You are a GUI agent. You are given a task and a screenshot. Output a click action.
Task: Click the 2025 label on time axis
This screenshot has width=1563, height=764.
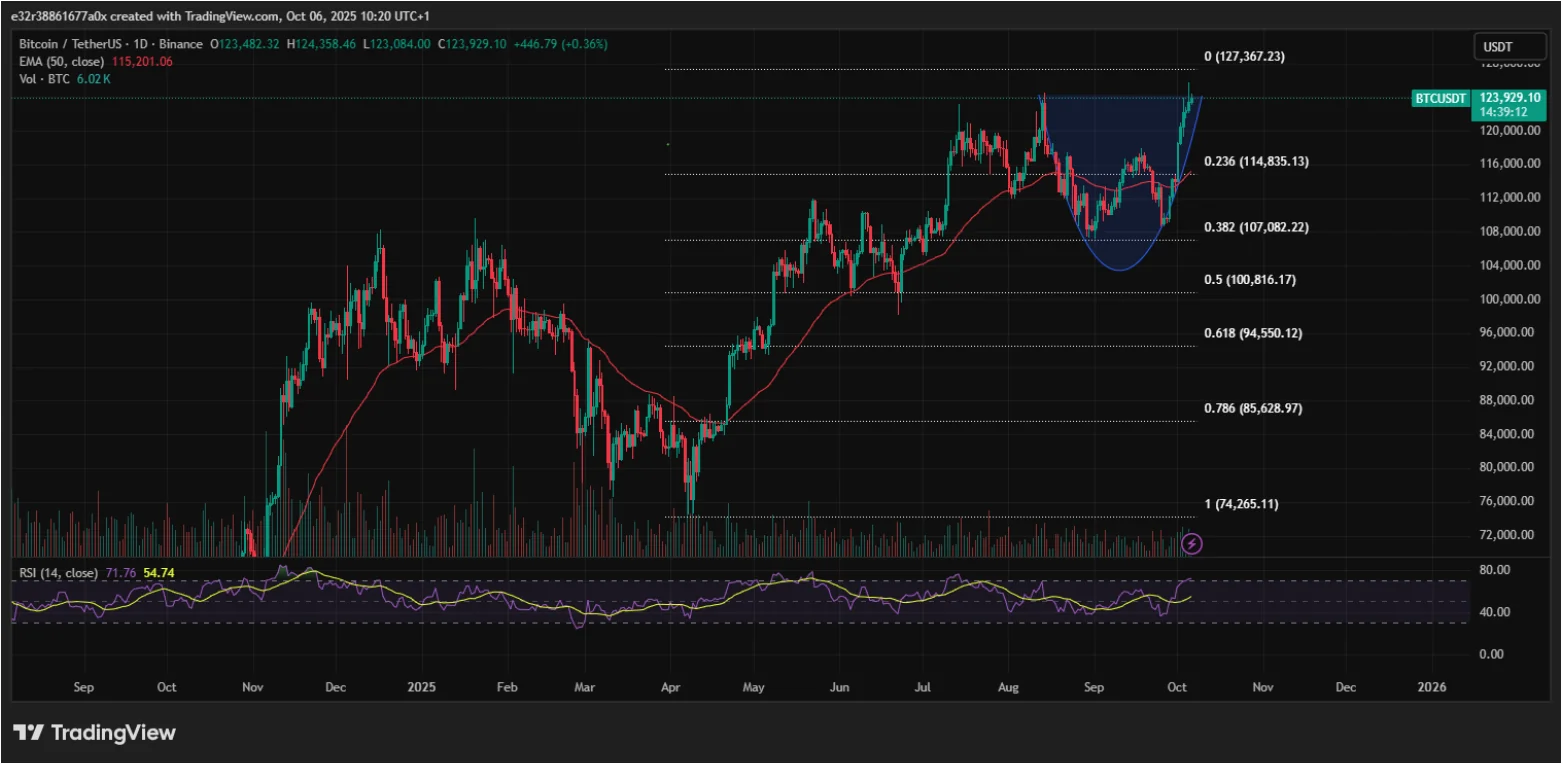pyautogui.click(x=421, y=687)
